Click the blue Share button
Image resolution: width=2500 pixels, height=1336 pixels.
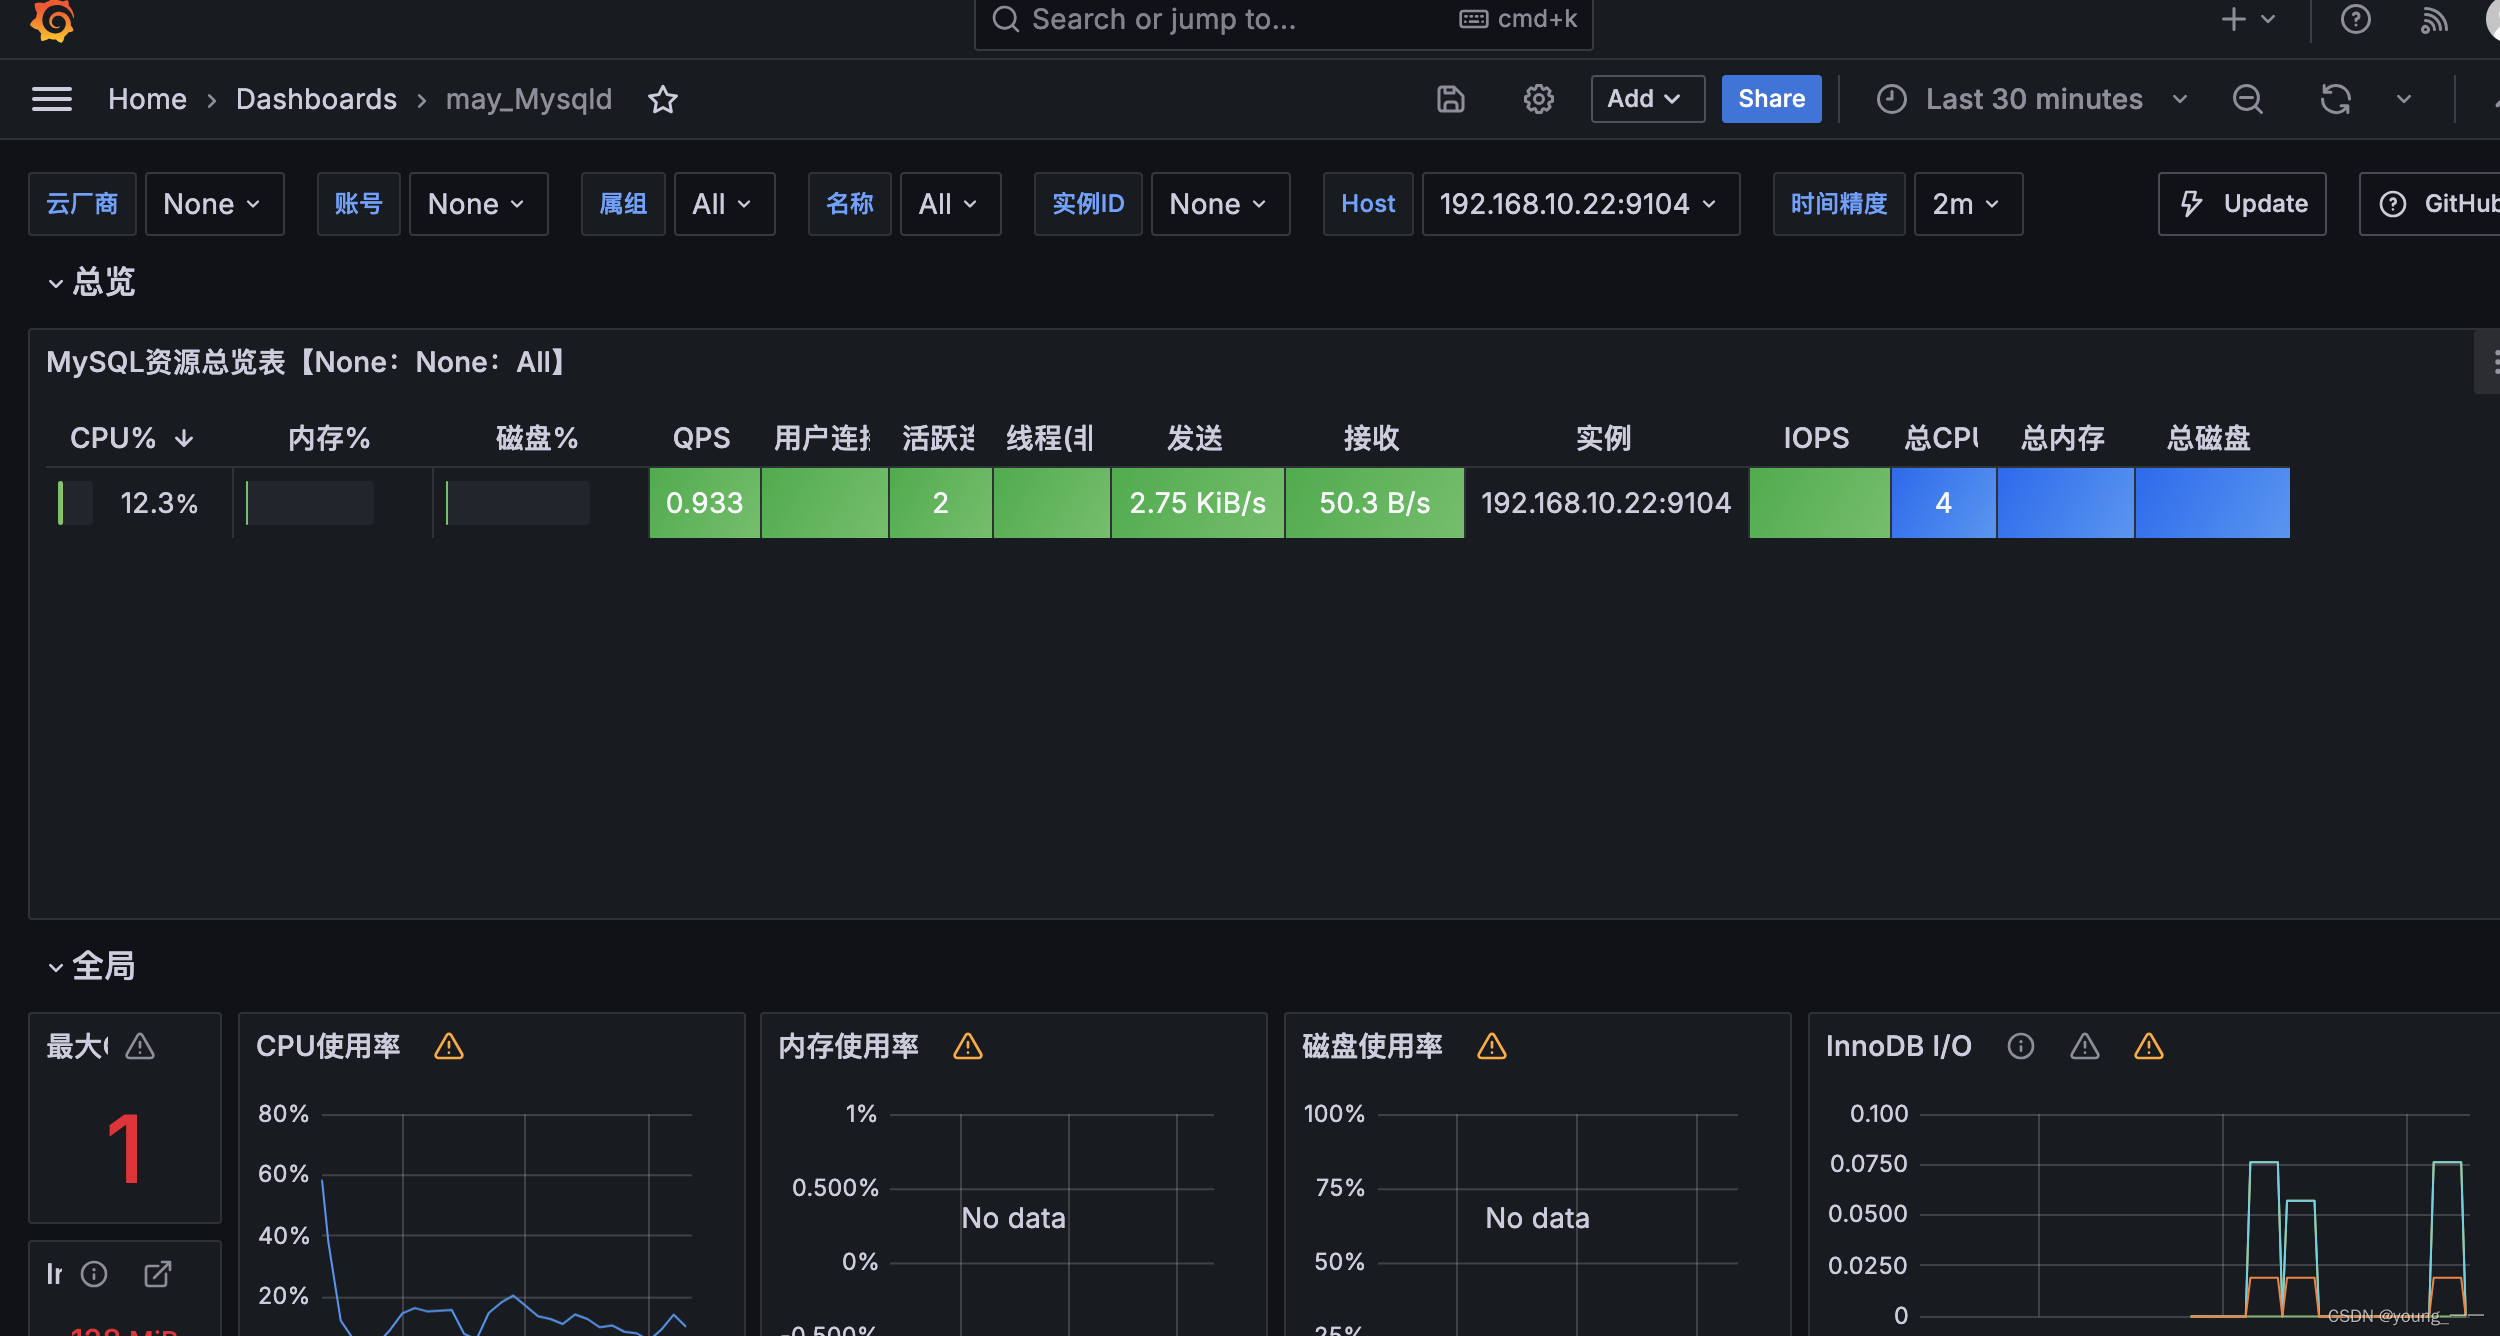tap(1770, 99)
